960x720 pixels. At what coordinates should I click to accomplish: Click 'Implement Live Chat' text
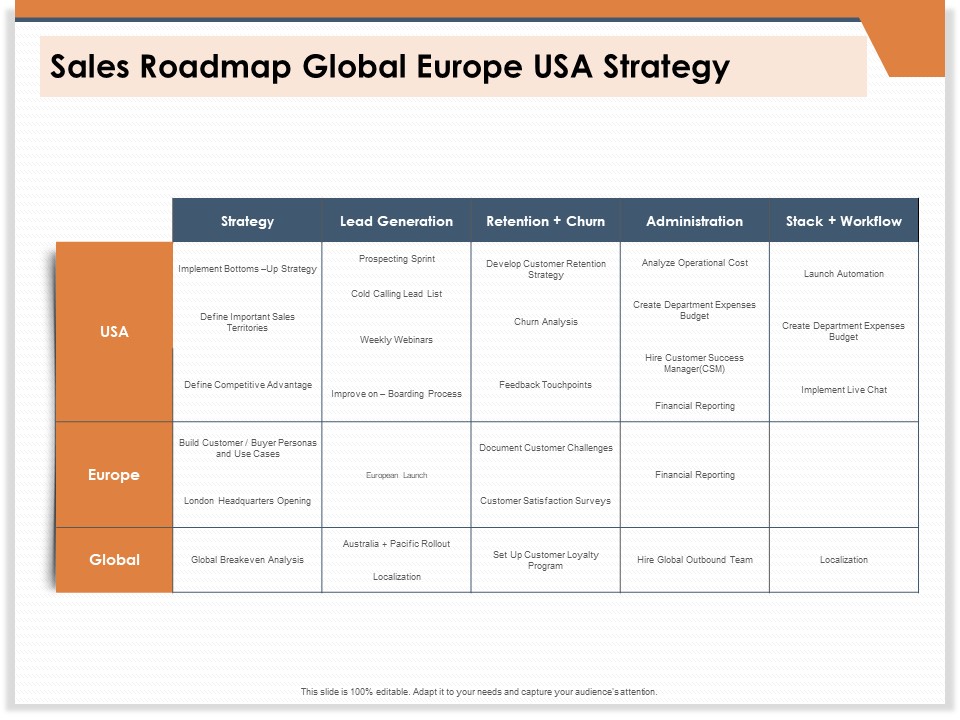click(x=844, y=390)
